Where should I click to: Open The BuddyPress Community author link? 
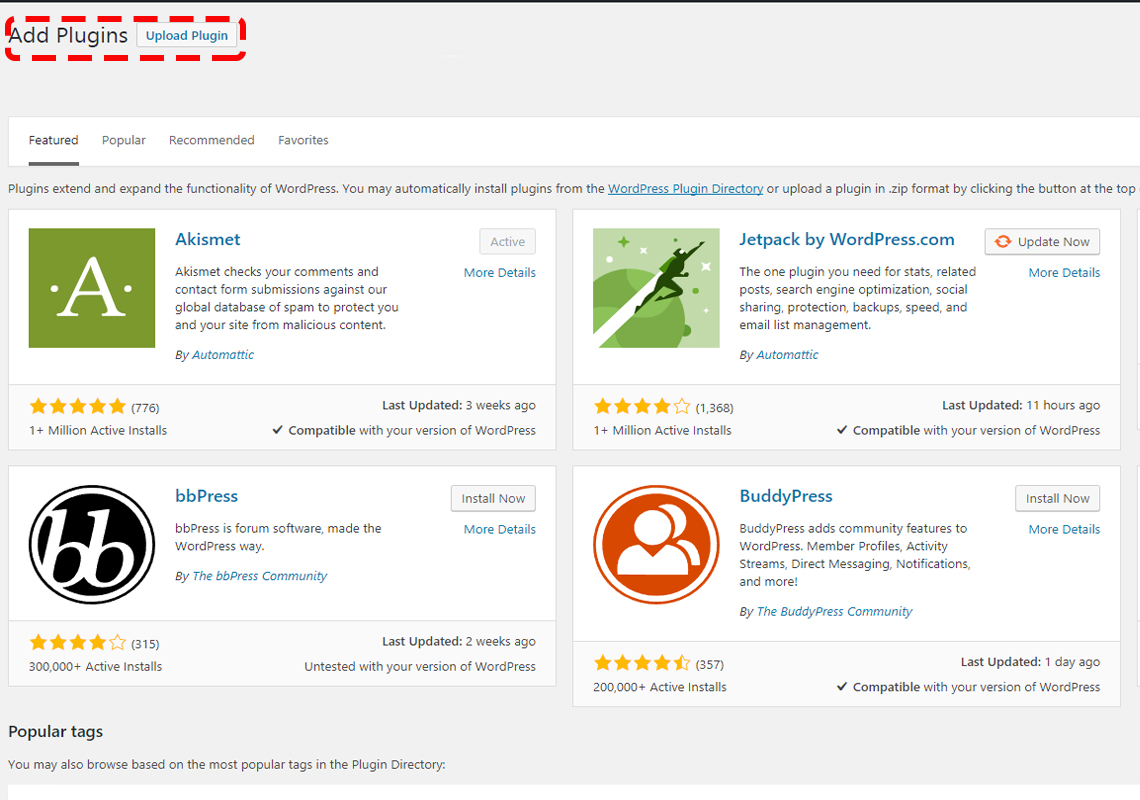pyautogui.click(x=835, y=612)
